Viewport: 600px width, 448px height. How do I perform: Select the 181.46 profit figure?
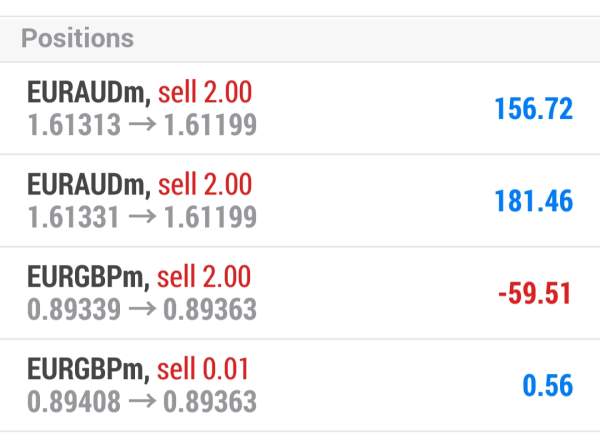533,201
